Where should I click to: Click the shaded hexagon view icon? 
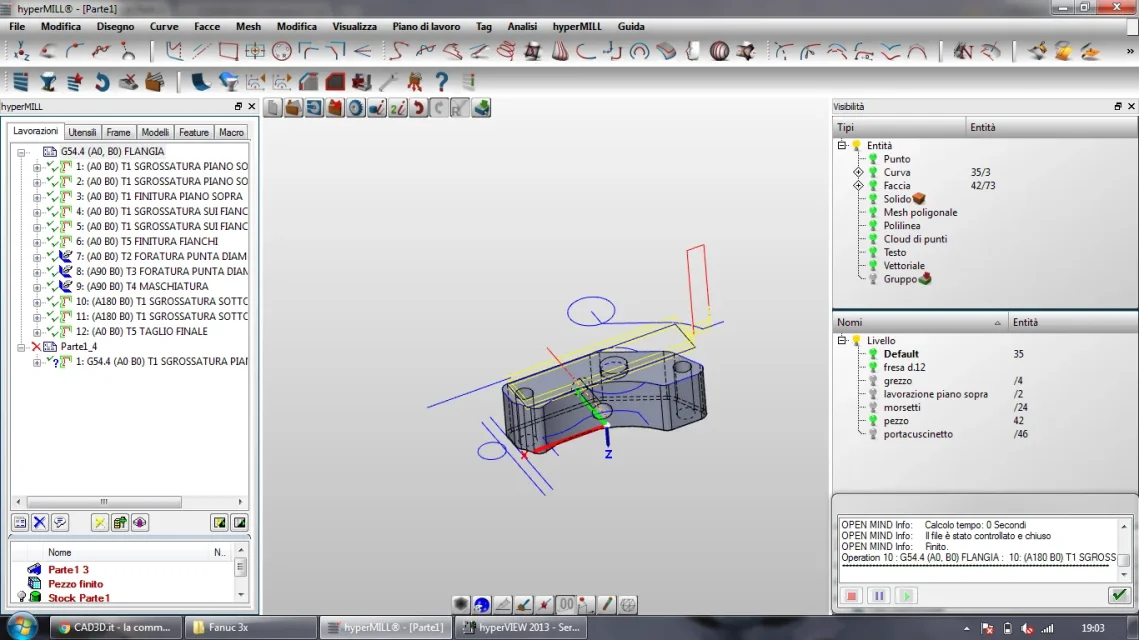pos(461,604)
